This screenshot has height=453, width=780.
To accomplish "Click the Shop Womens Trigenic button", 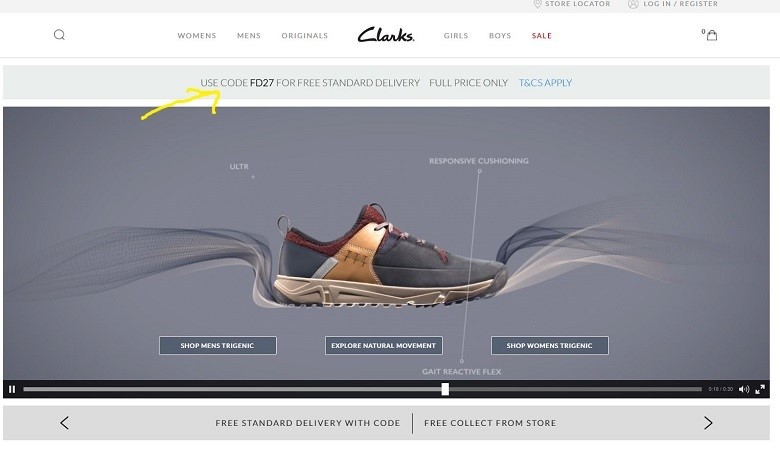I will coord(550,346).
